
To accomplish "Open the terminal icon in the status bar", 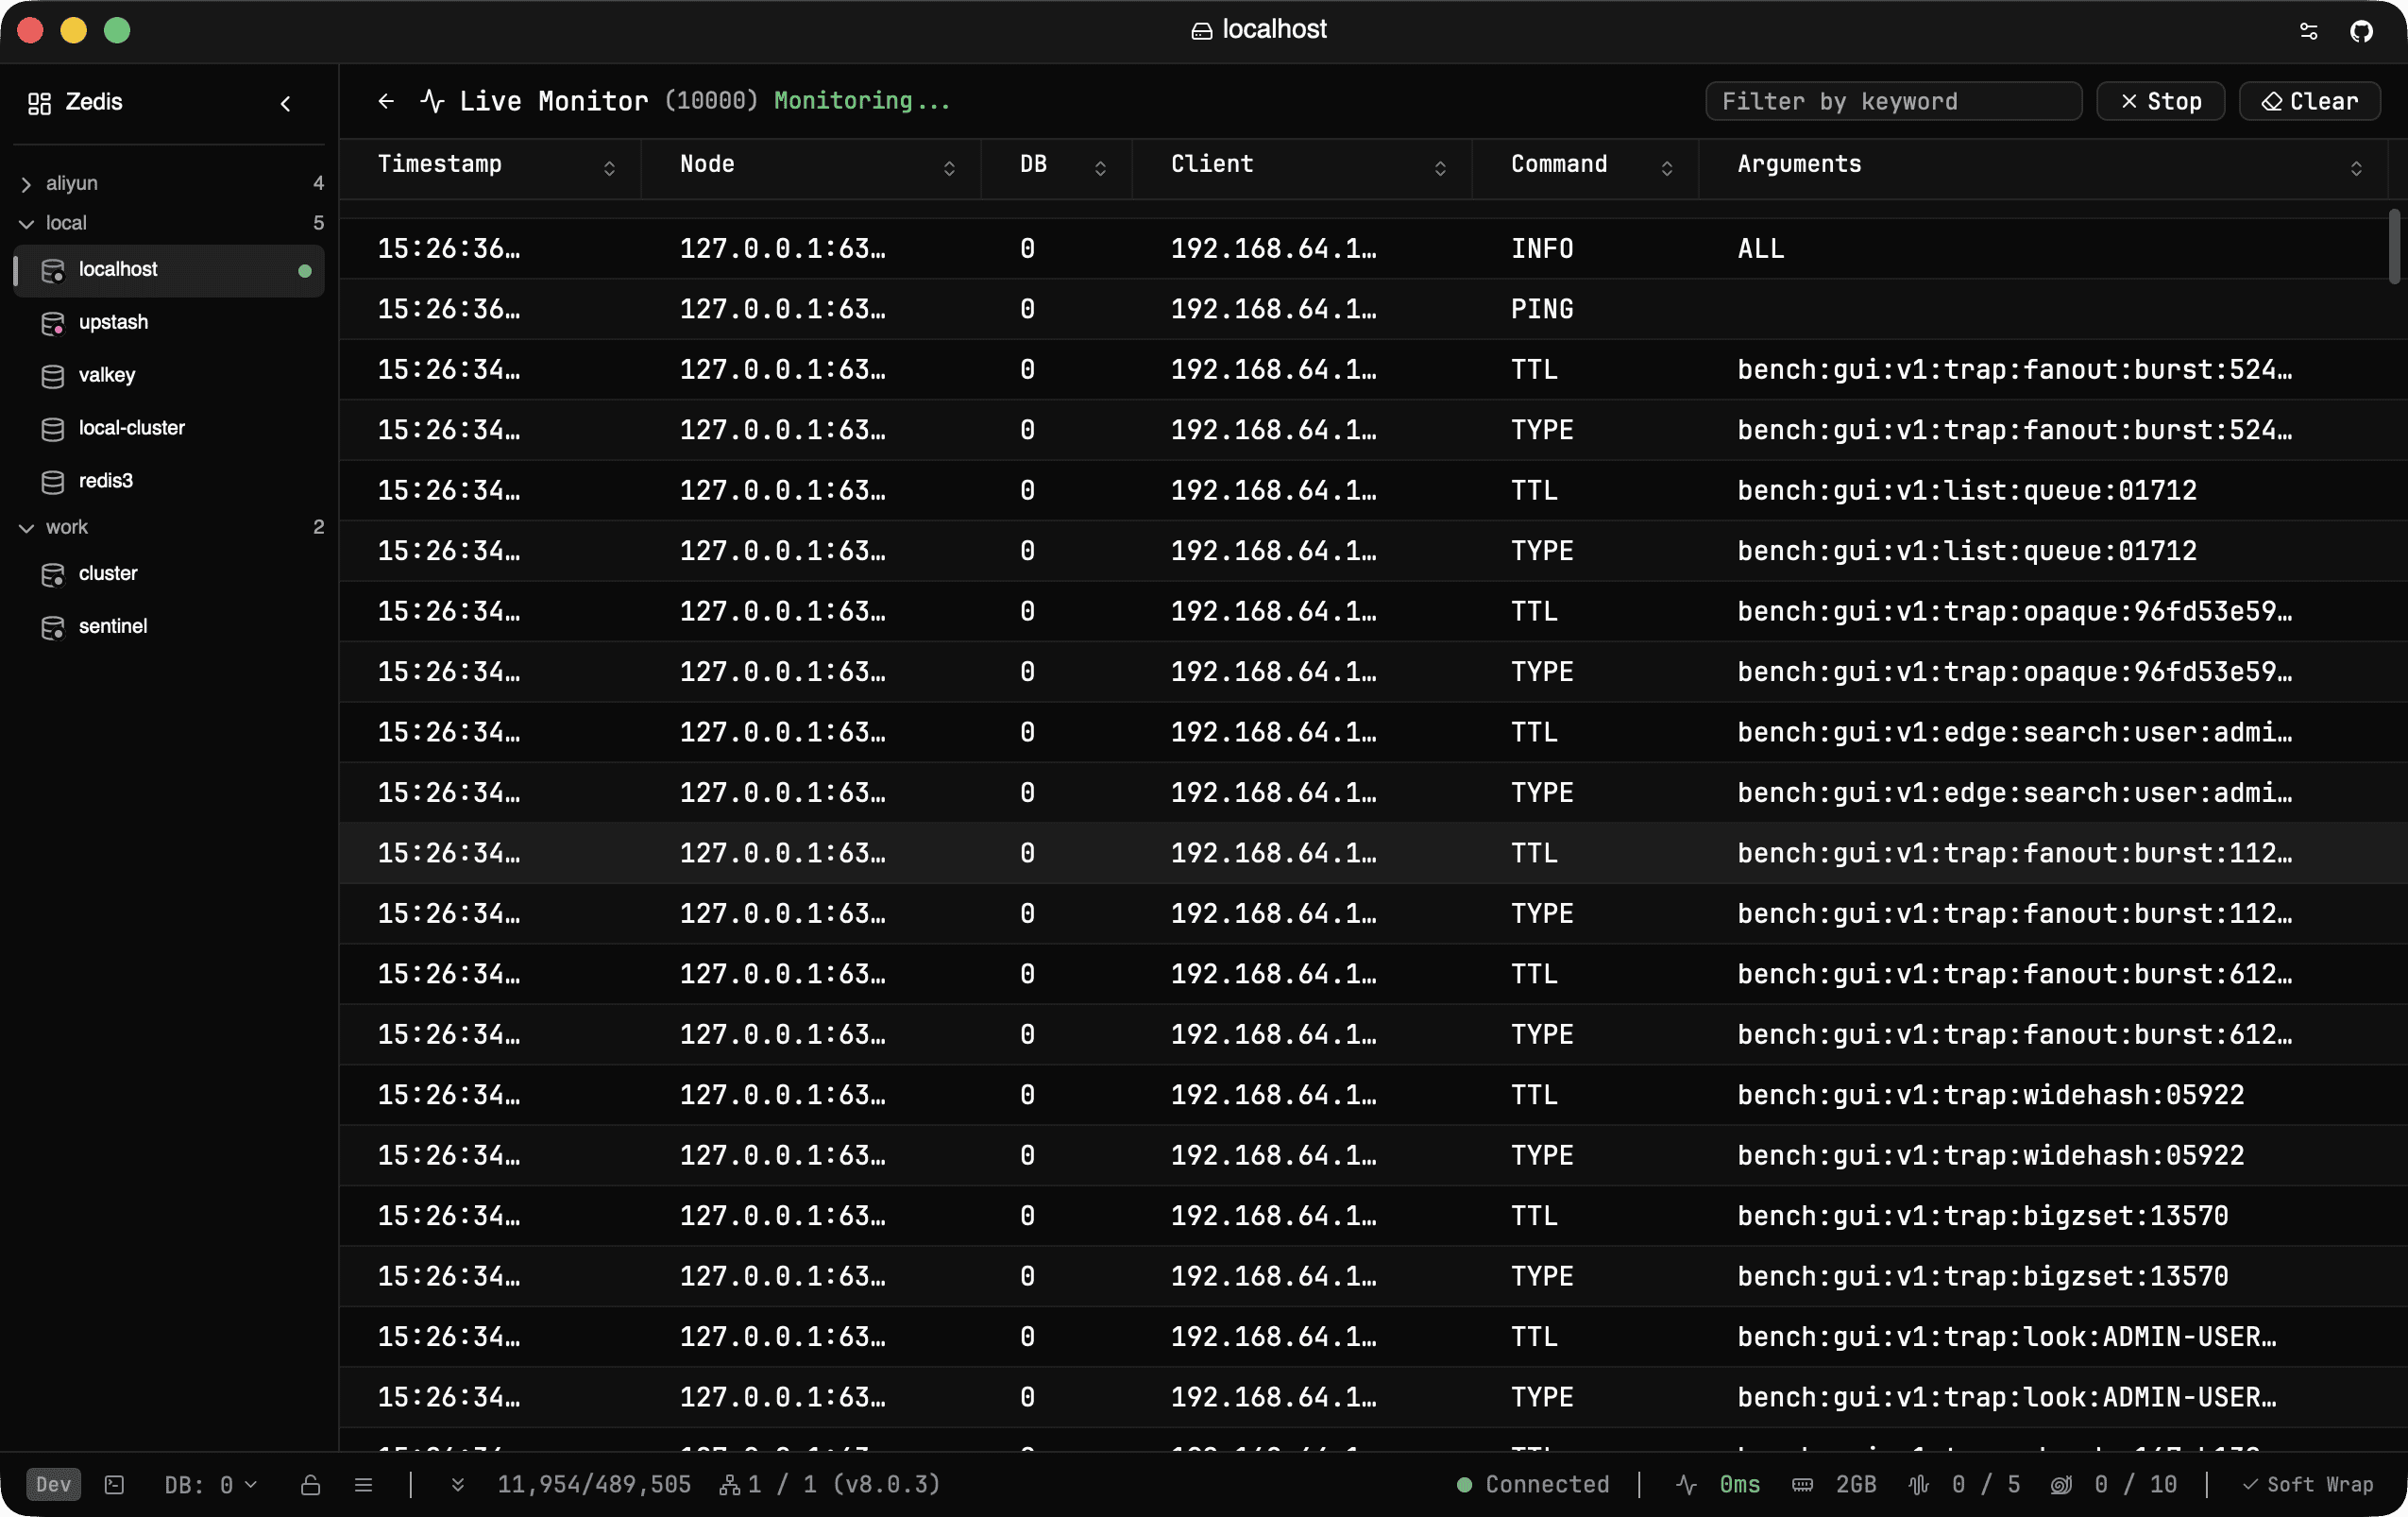I will [114, 1485].
